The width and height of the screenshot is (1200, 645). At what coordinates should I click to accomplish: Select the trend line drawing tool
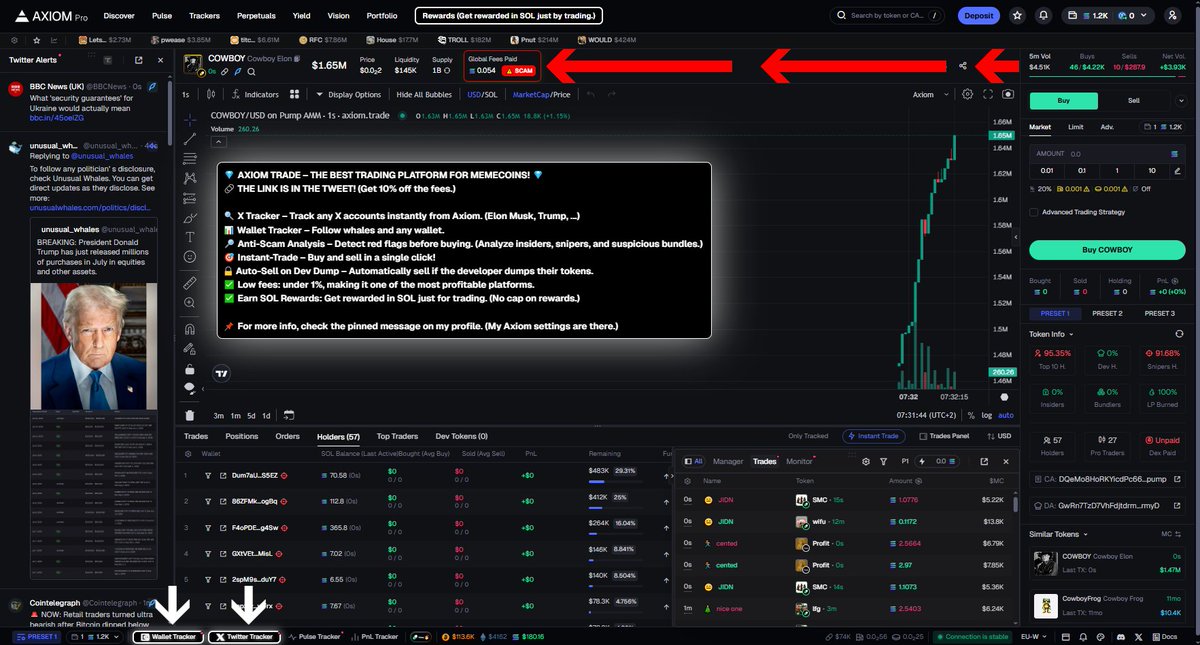tap(190, 138)
